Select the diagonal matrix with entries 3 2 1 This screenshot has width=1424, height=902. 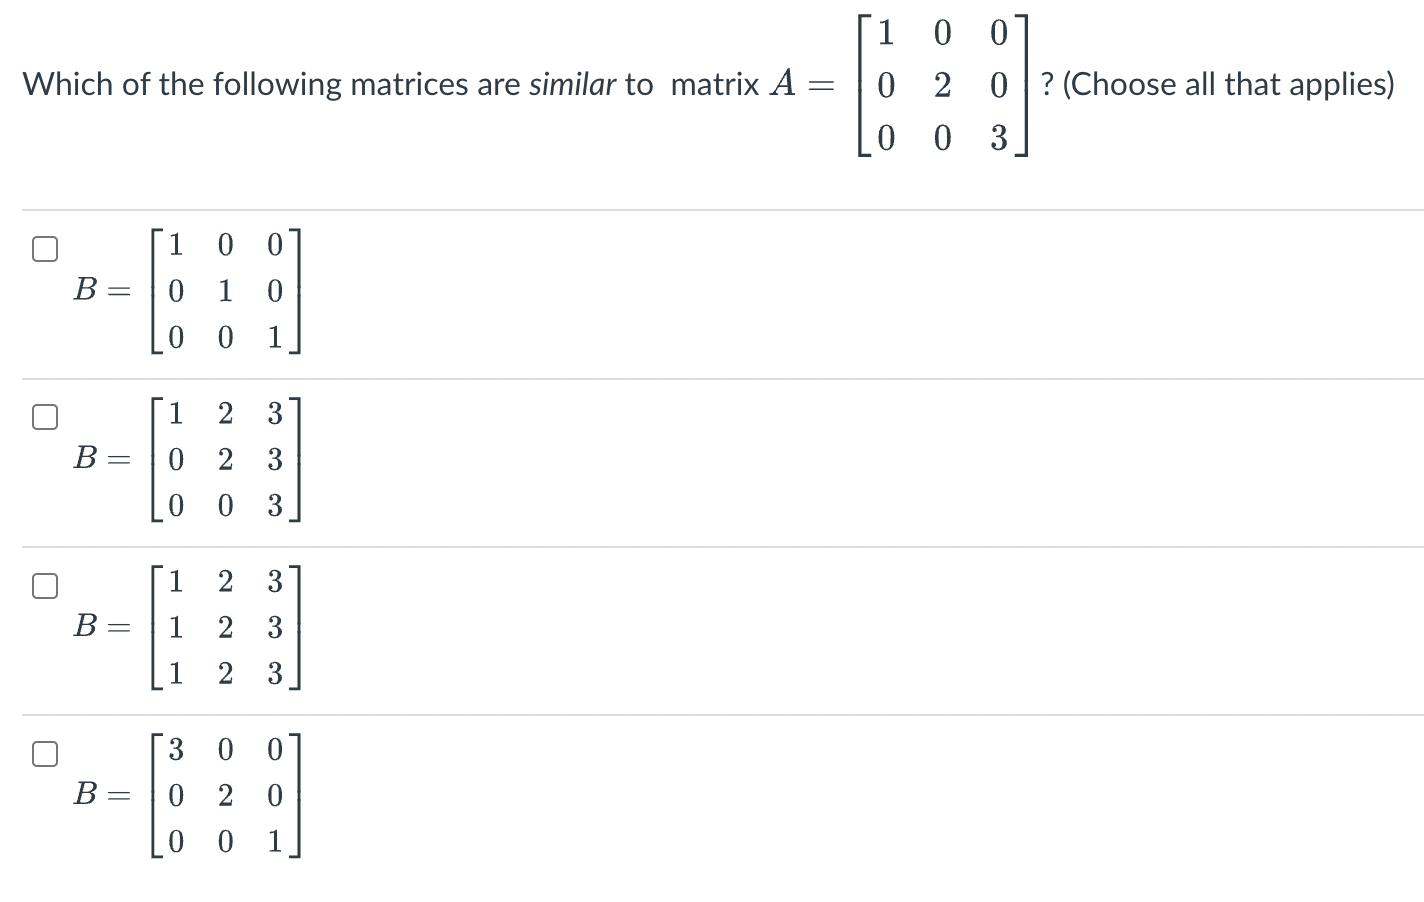(x=44, y=752)
